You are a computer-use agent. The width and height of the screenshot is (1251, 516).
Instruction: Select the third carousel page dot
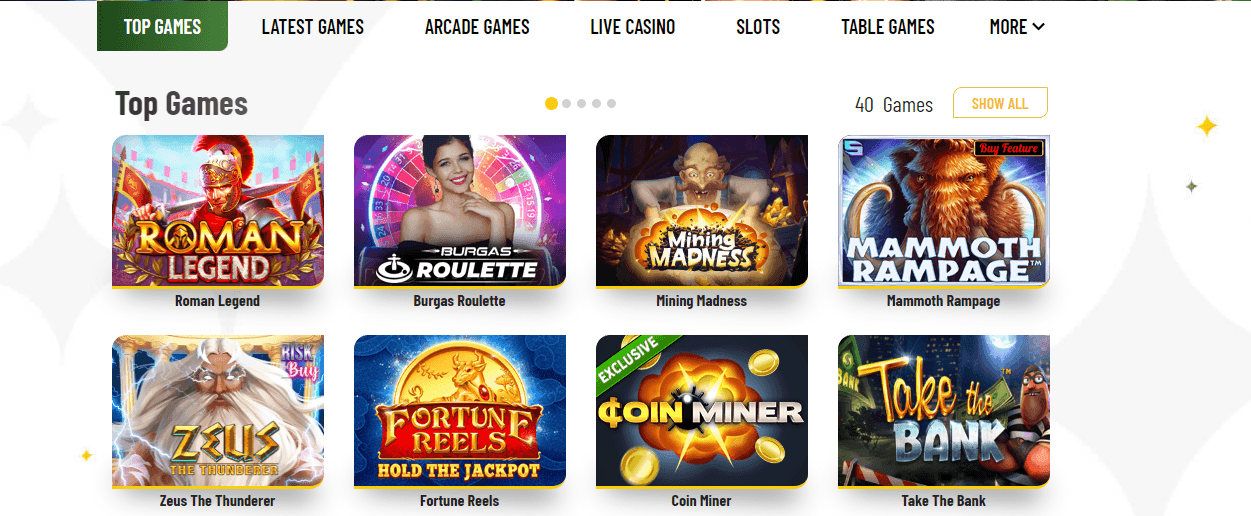click(x=582, y=103)
